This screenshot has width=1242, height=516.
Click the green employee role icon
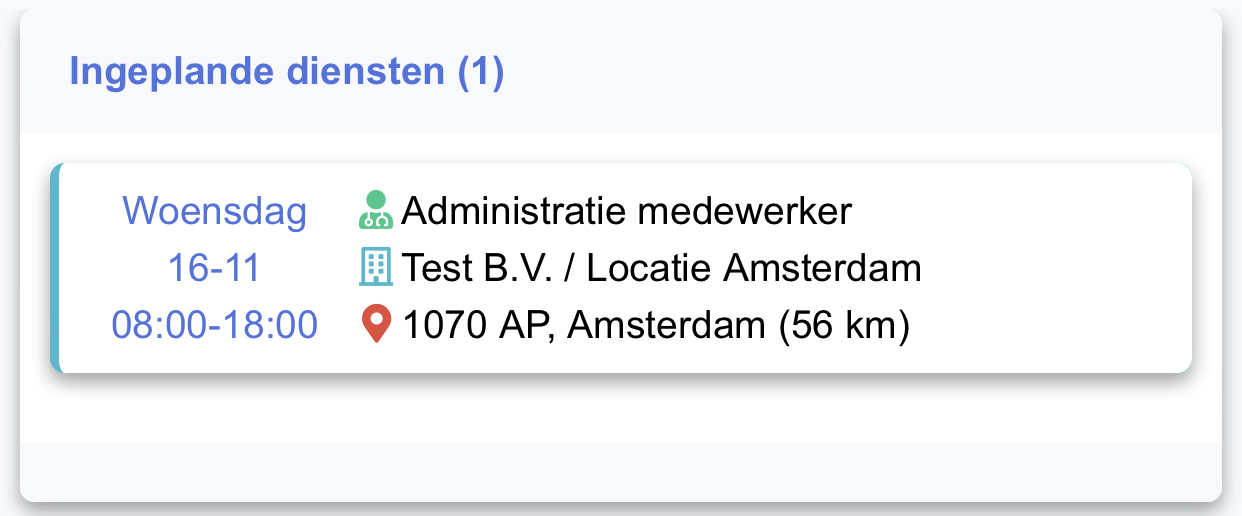[x=376, y=210]
